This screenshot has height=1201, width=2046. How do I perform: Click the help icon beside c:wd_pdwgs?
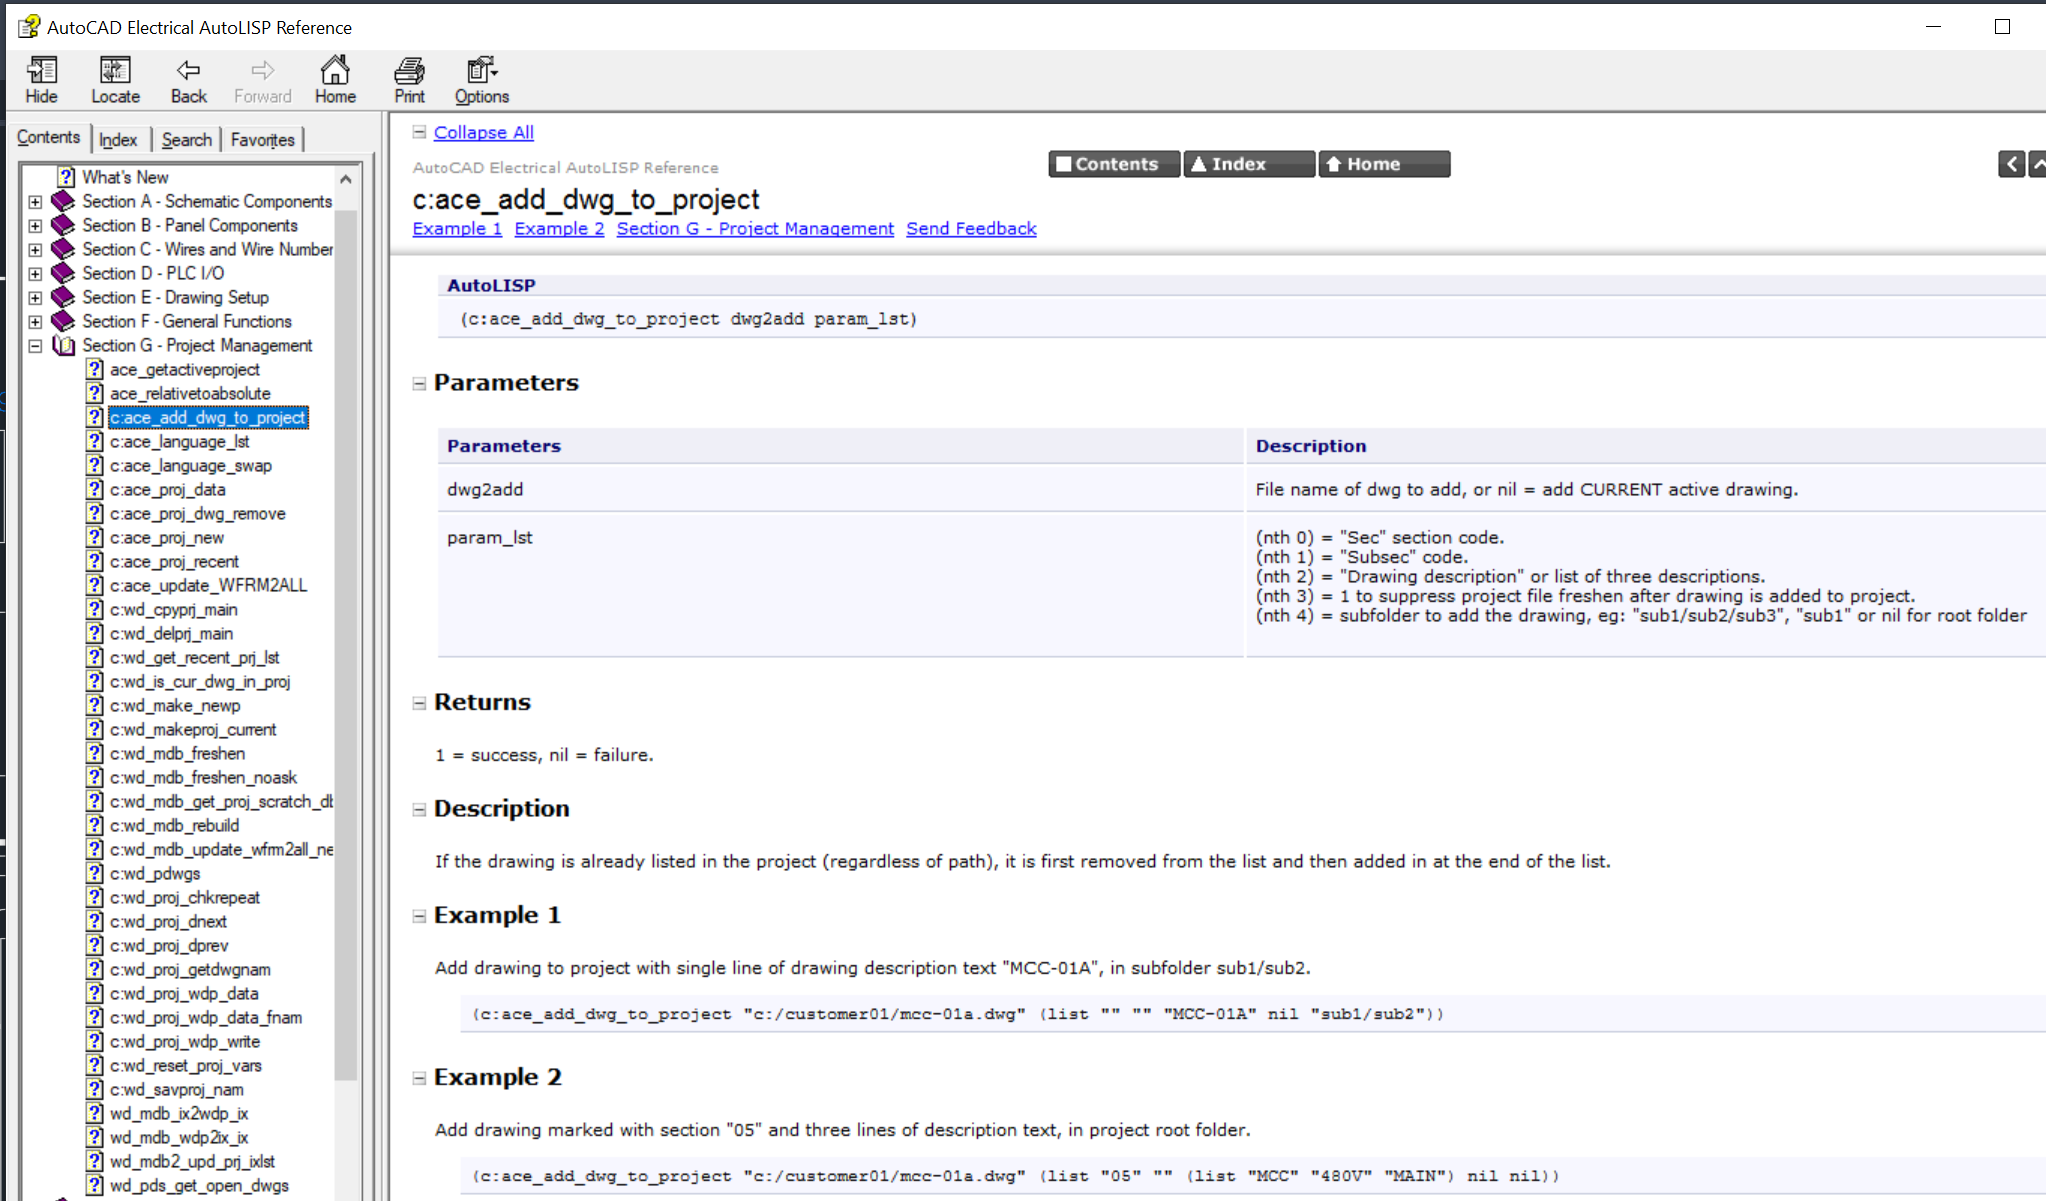[x=95, y=873]
